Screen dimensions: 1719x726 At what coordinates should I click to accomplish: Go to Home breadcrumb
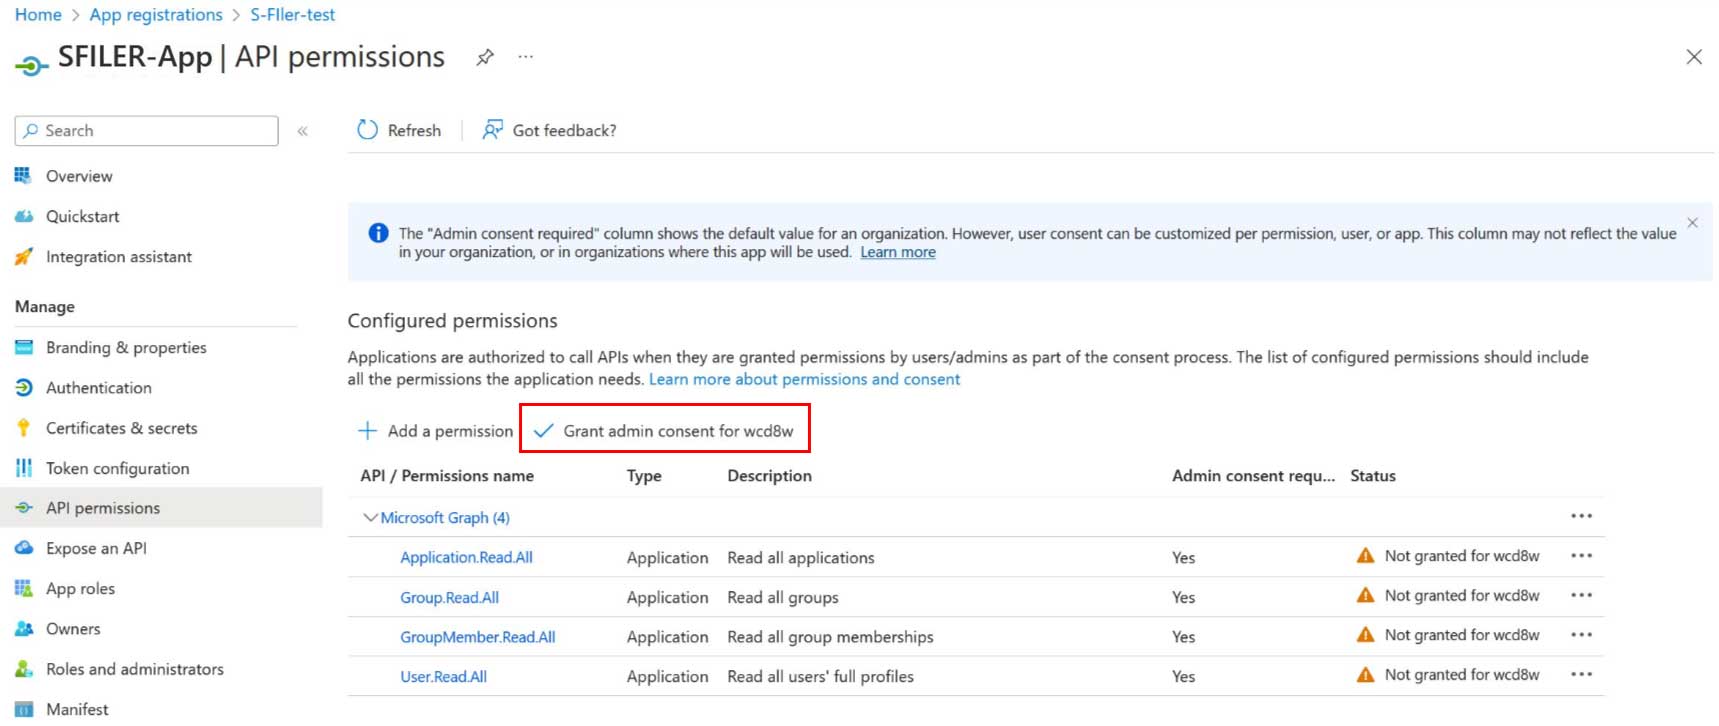38,15
